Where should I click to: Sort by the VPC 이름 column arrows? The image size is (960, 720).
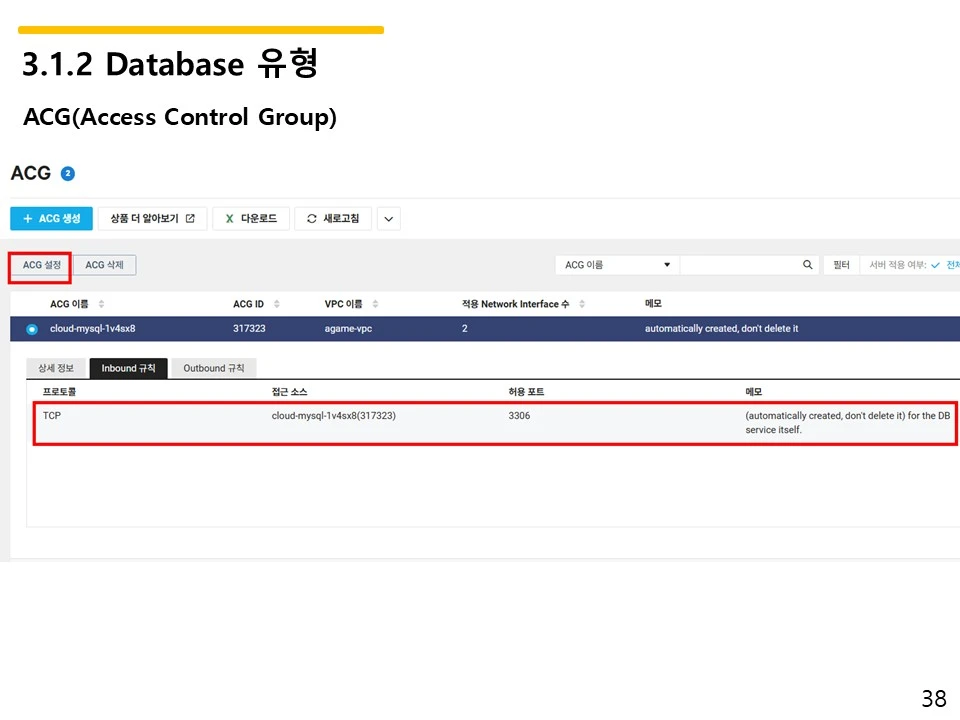coord(375,304)
